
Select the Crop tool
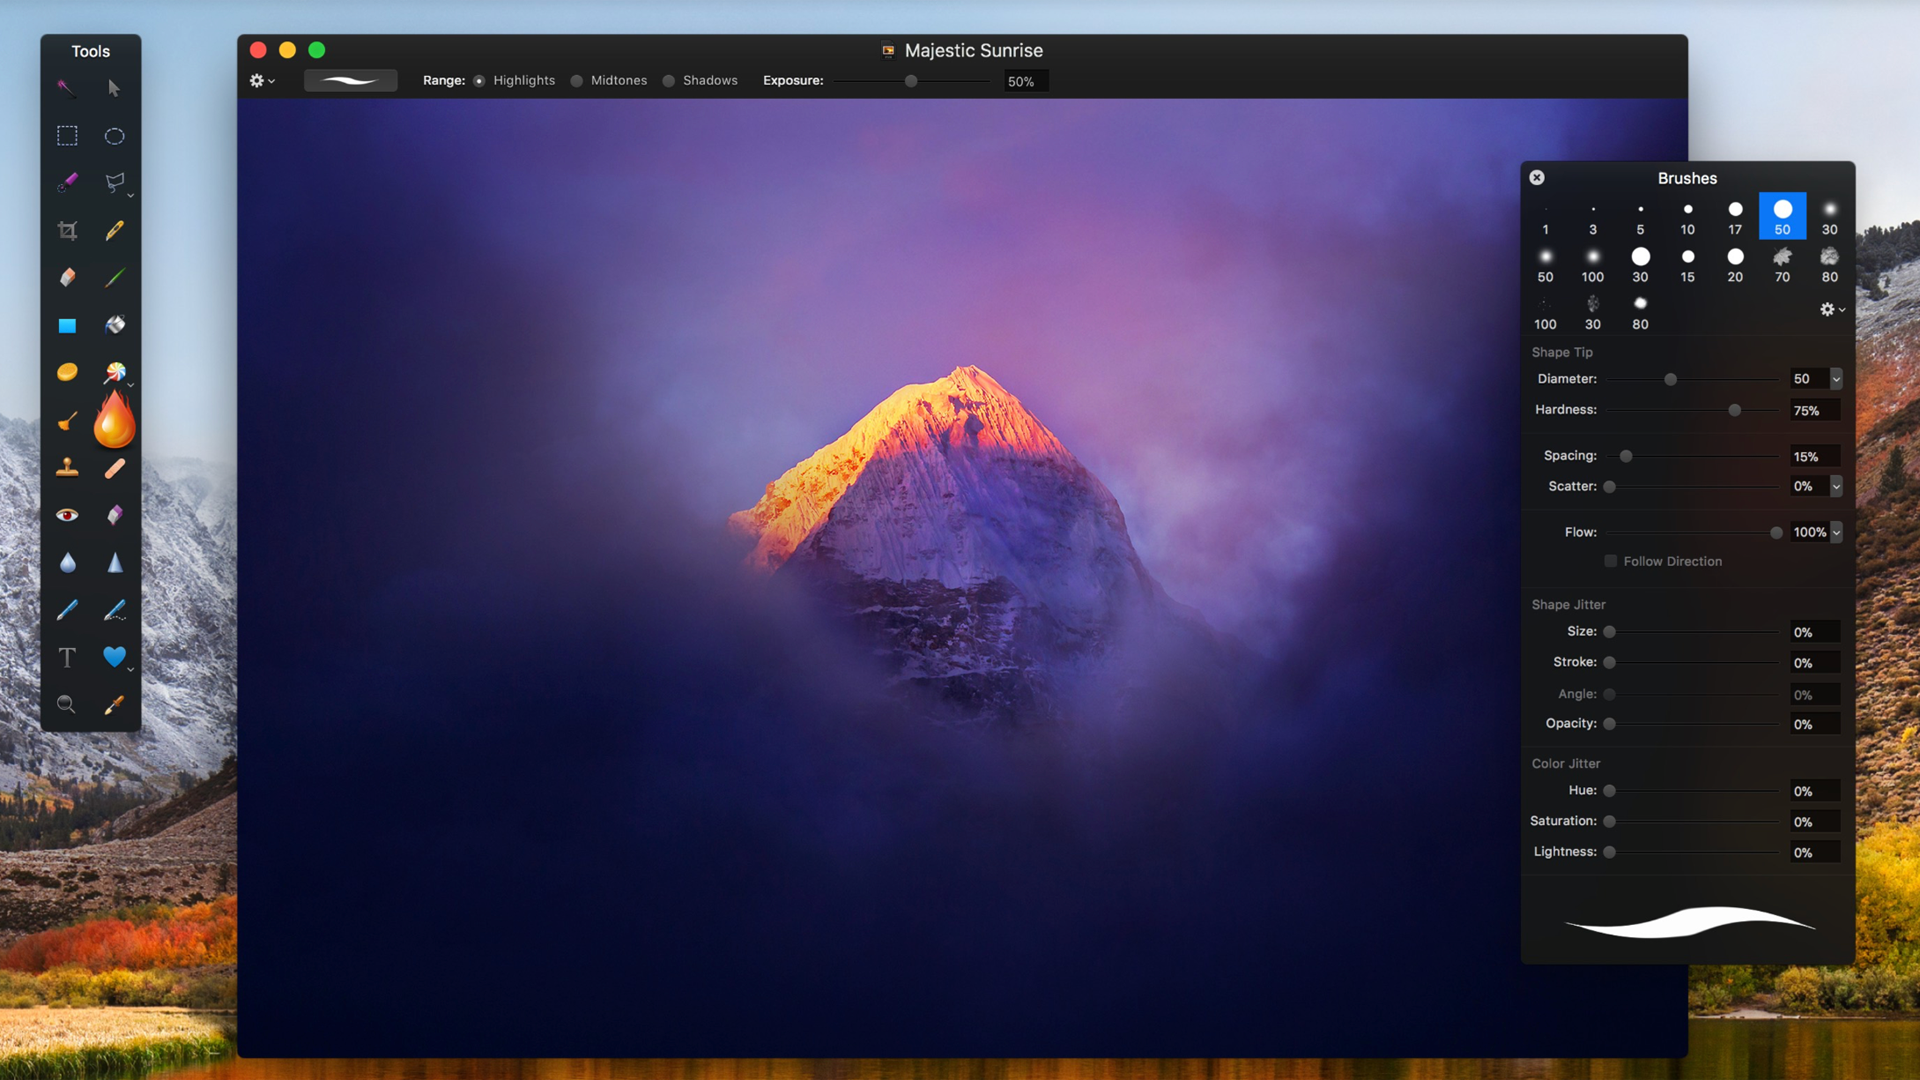[x=67, y=230]
